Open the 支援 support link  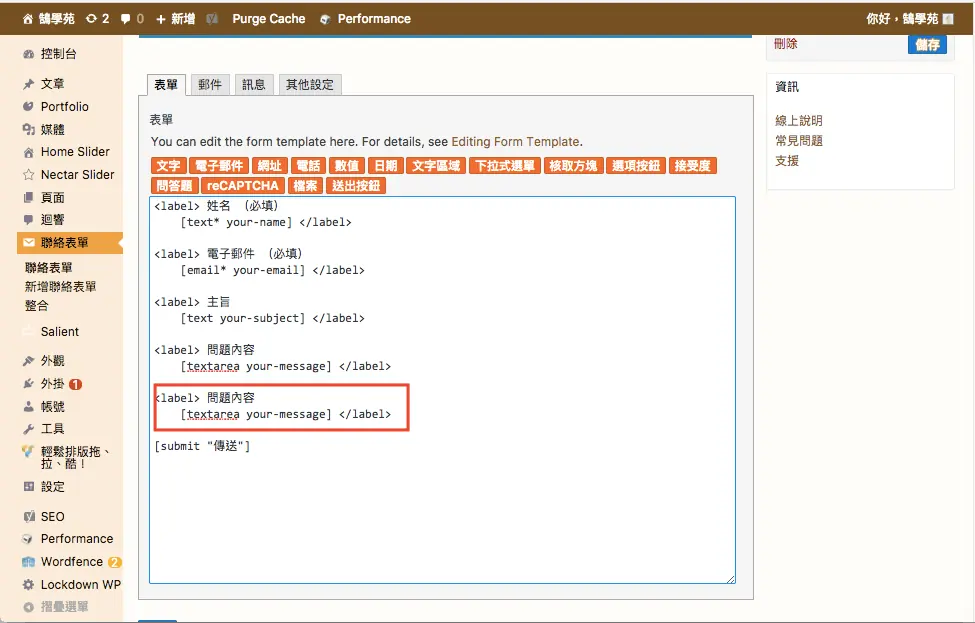tap(787, 160)
